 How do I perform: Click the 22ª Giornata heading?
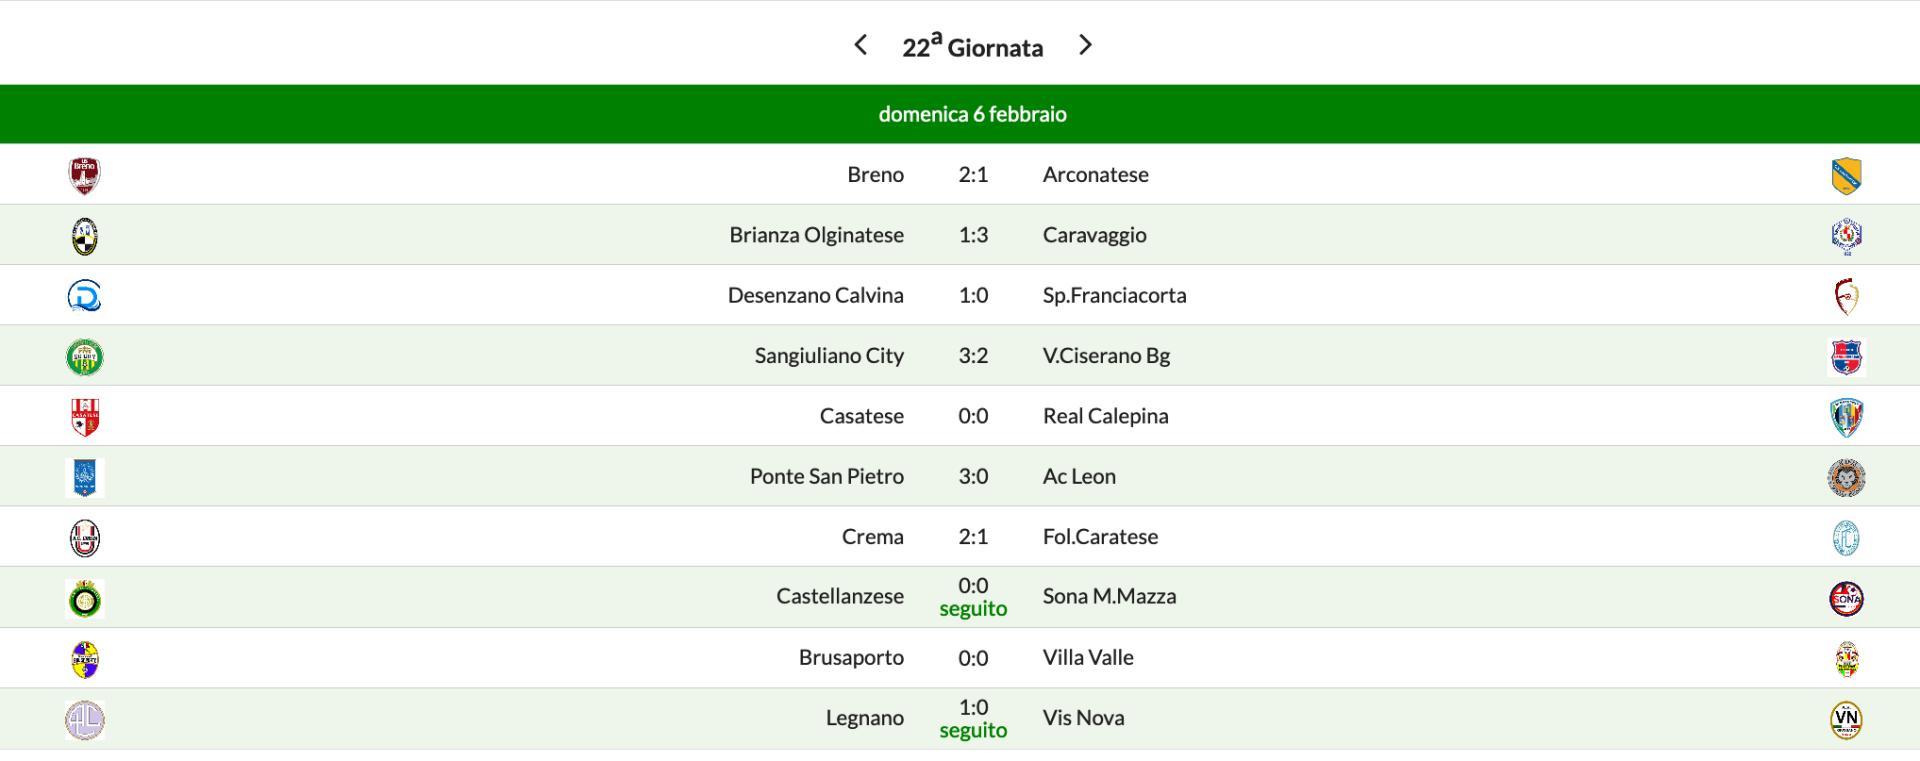point(972,47)
